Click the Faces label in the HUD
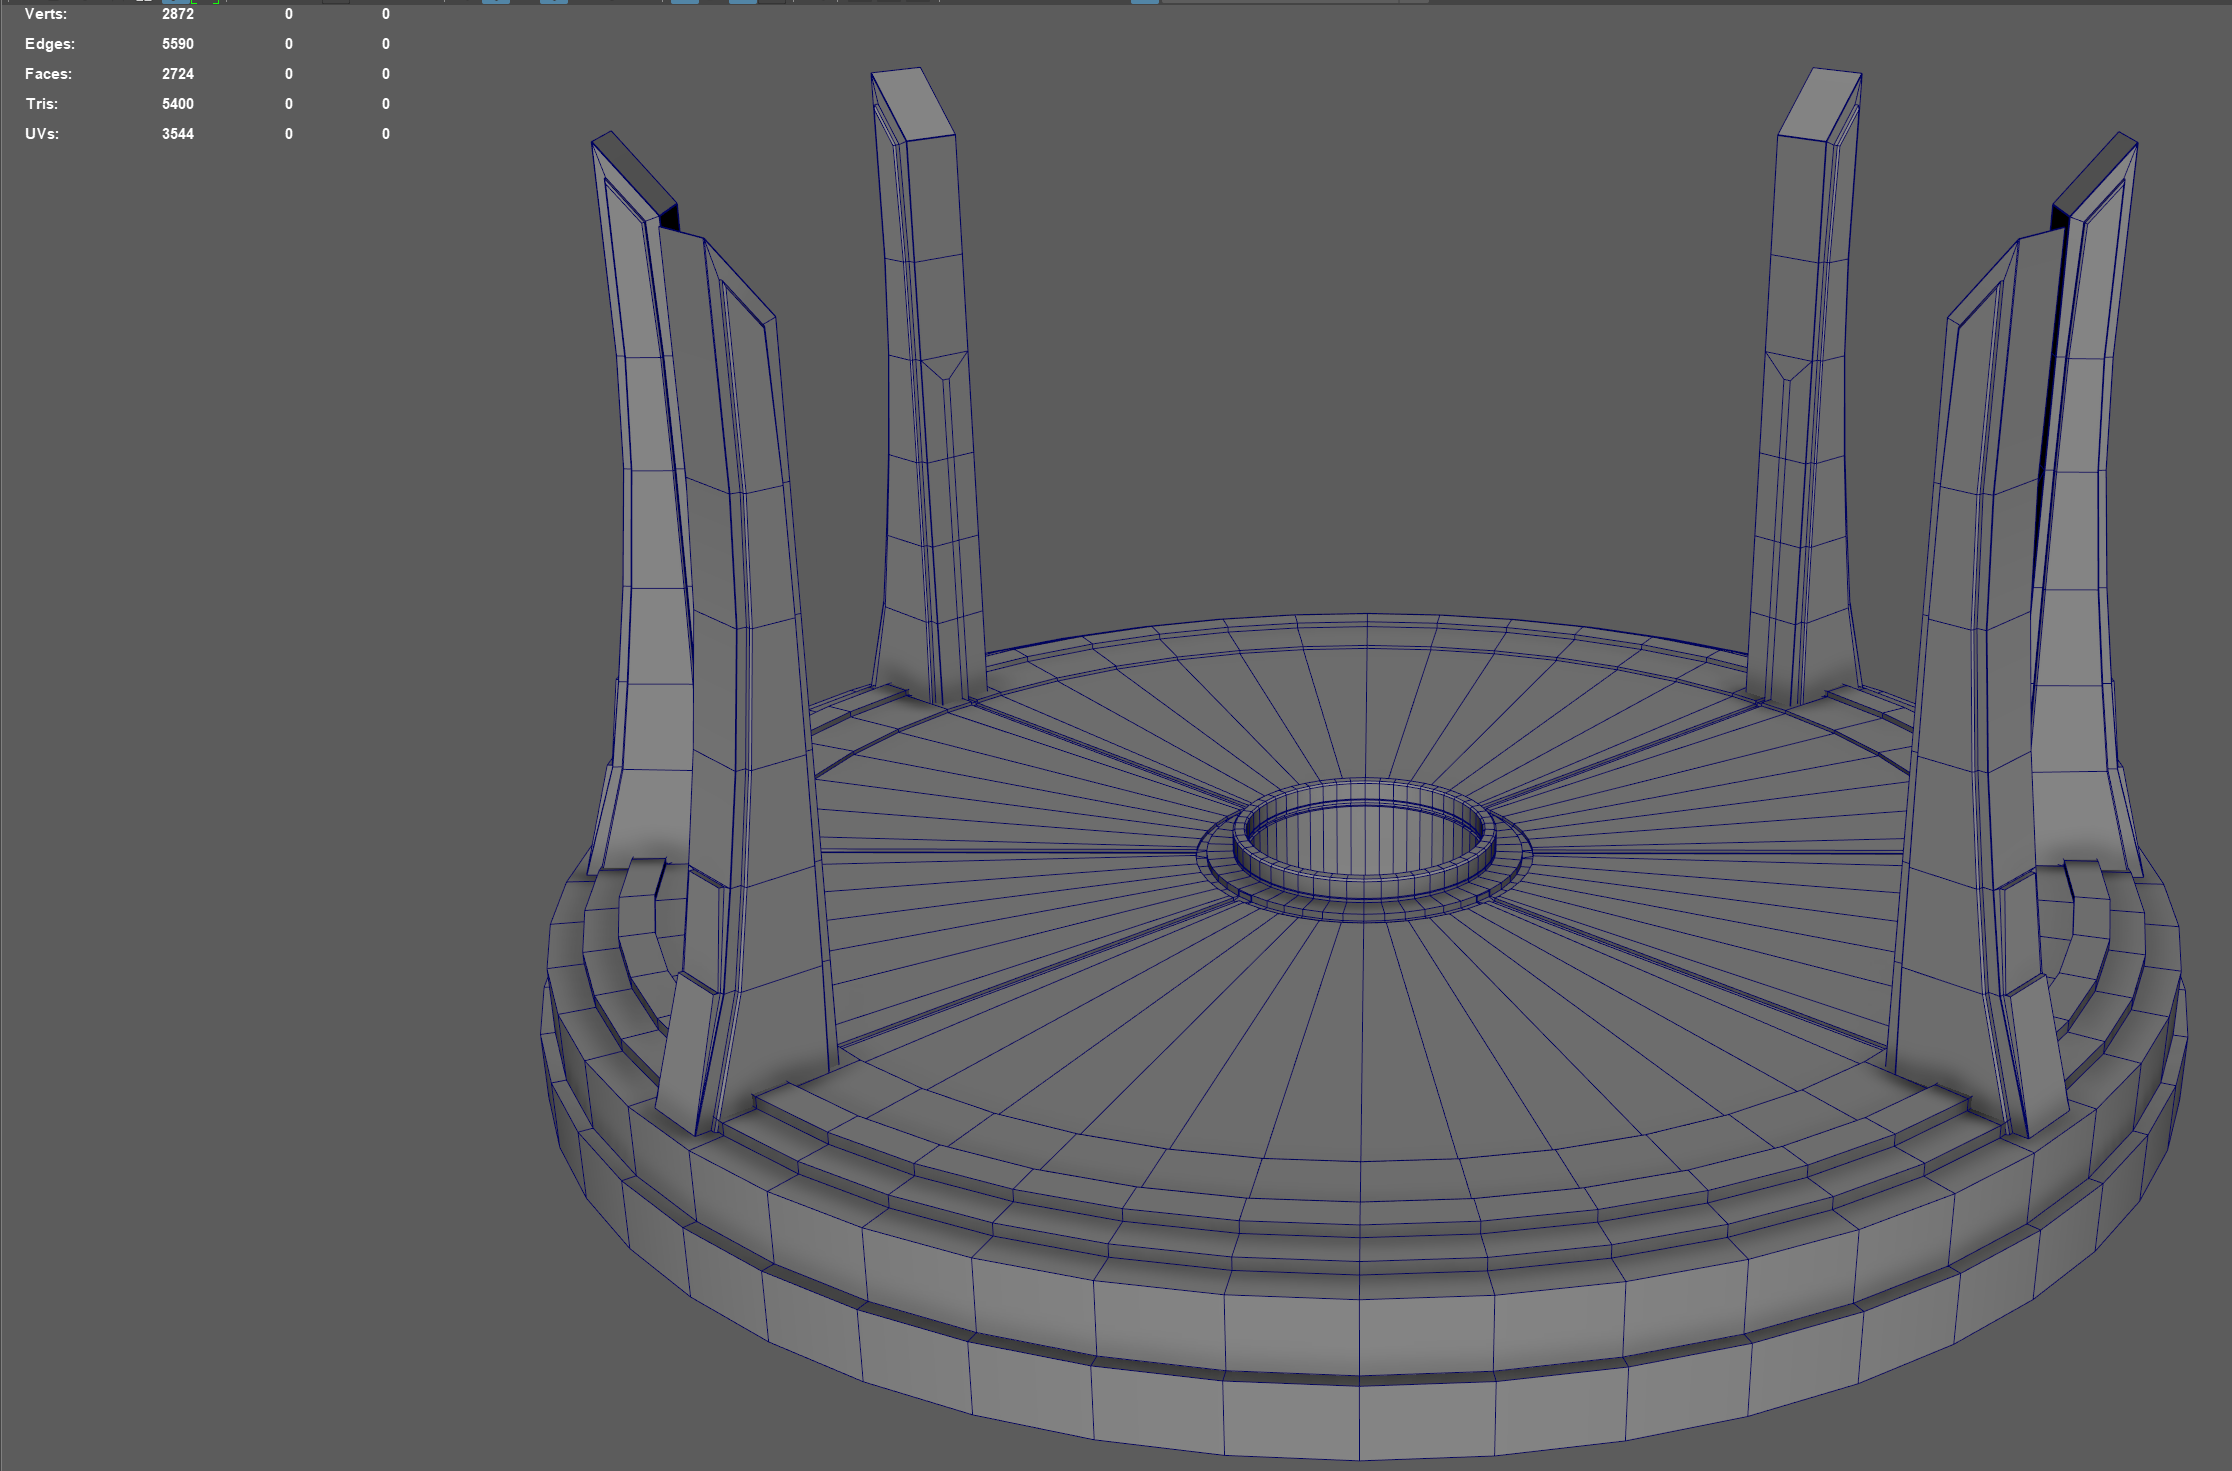The height and width of the screenshot is (1471, 2232). coord(48,74)
